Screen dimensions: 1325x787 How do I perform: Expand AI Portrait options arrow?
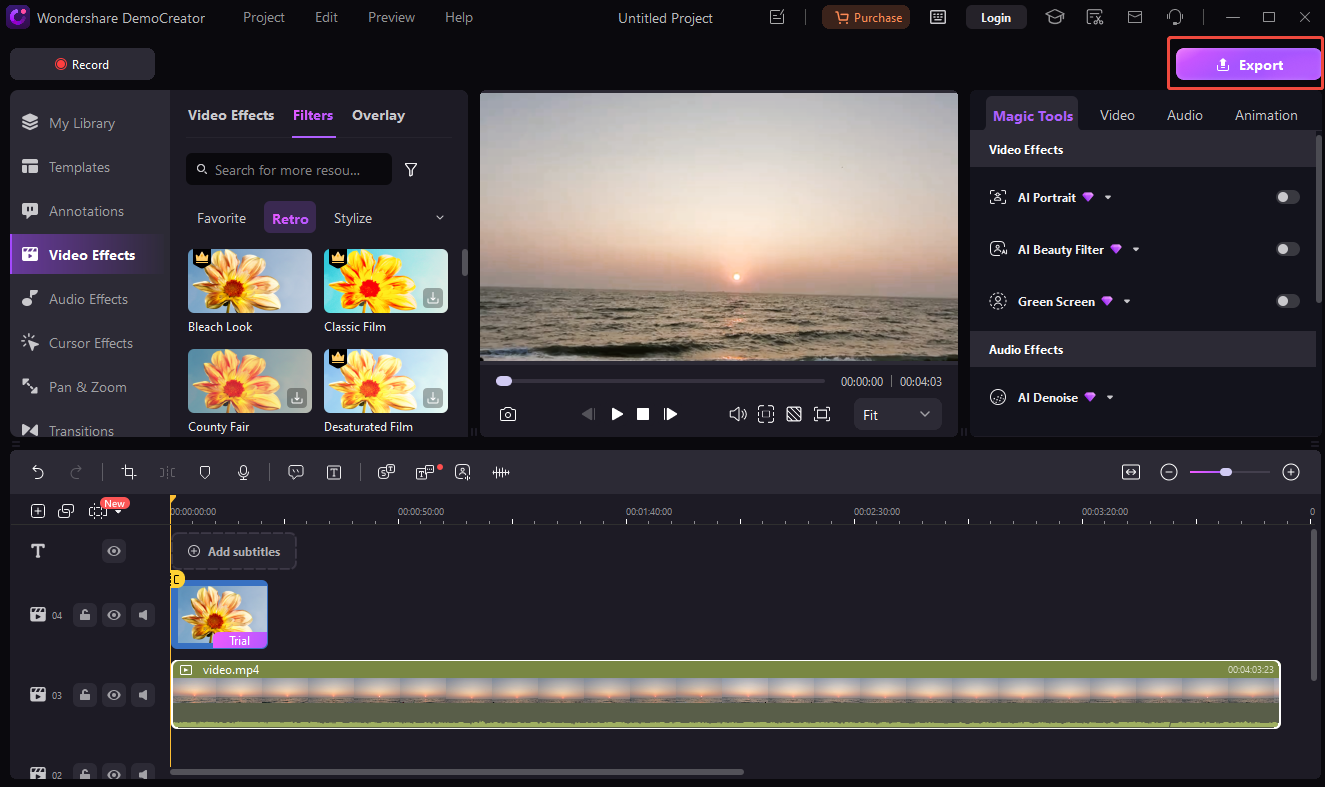pyautogui.click(x=1108, y=198)
